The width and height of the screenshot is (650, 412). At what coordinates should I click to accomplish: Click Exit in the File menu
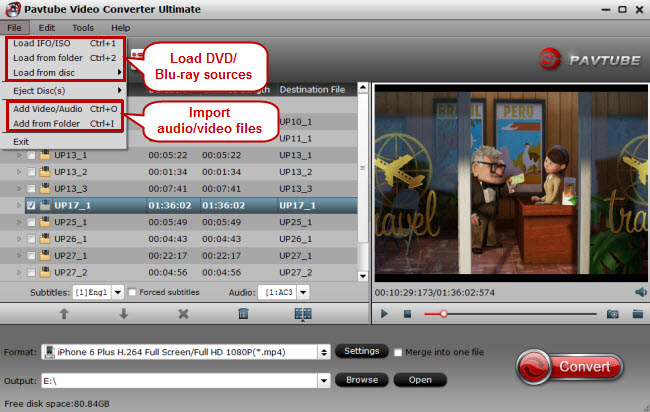coord(21,142)
